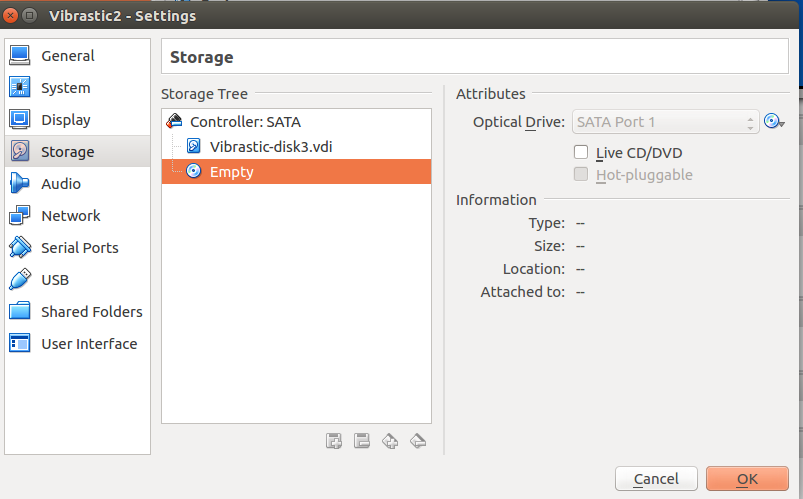Viewport: 803px width, 499px height.
Task: Go to the Shared Folders category
Action: [x=91, y=312]
